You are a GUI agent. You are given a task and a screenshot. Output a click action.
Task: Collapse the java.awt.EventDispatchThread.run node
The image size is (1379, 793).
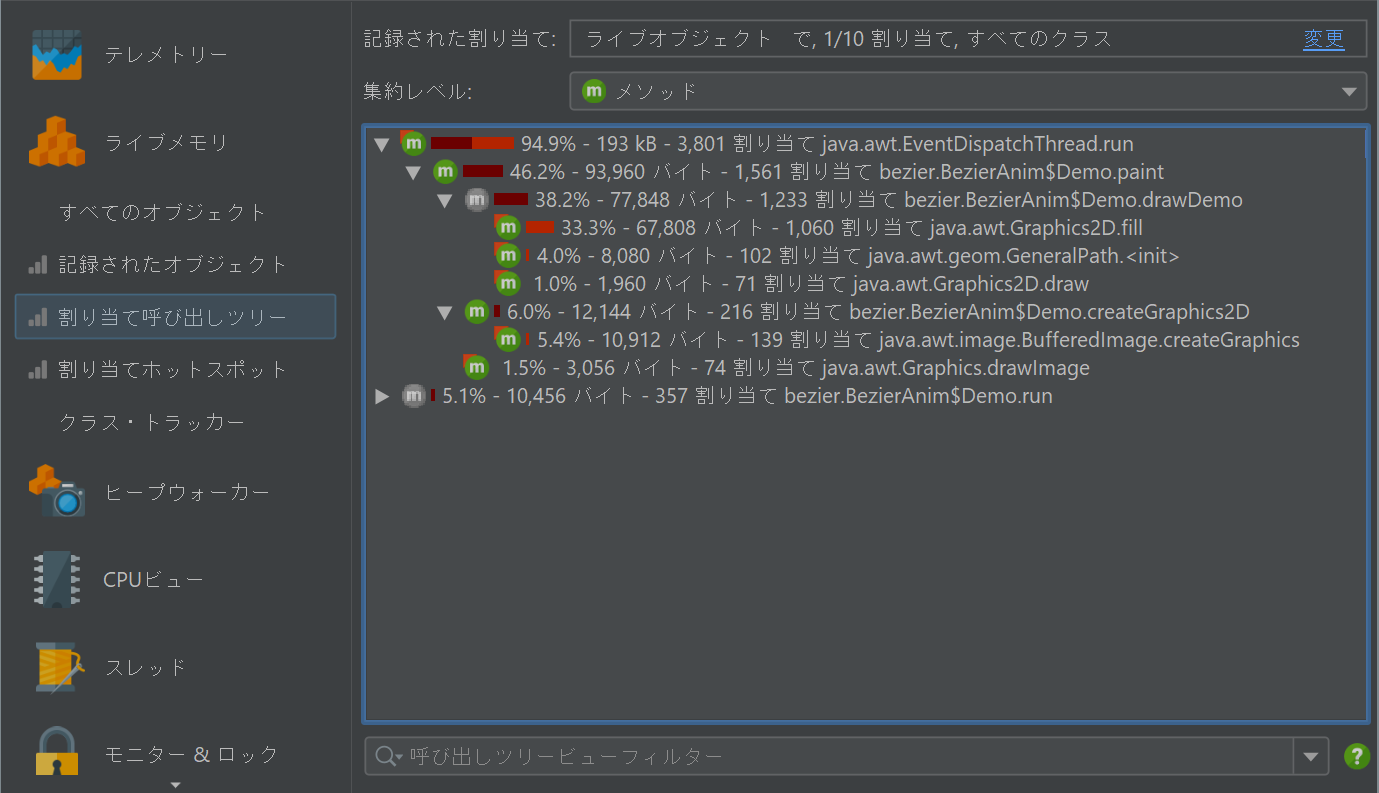[381, 145]
